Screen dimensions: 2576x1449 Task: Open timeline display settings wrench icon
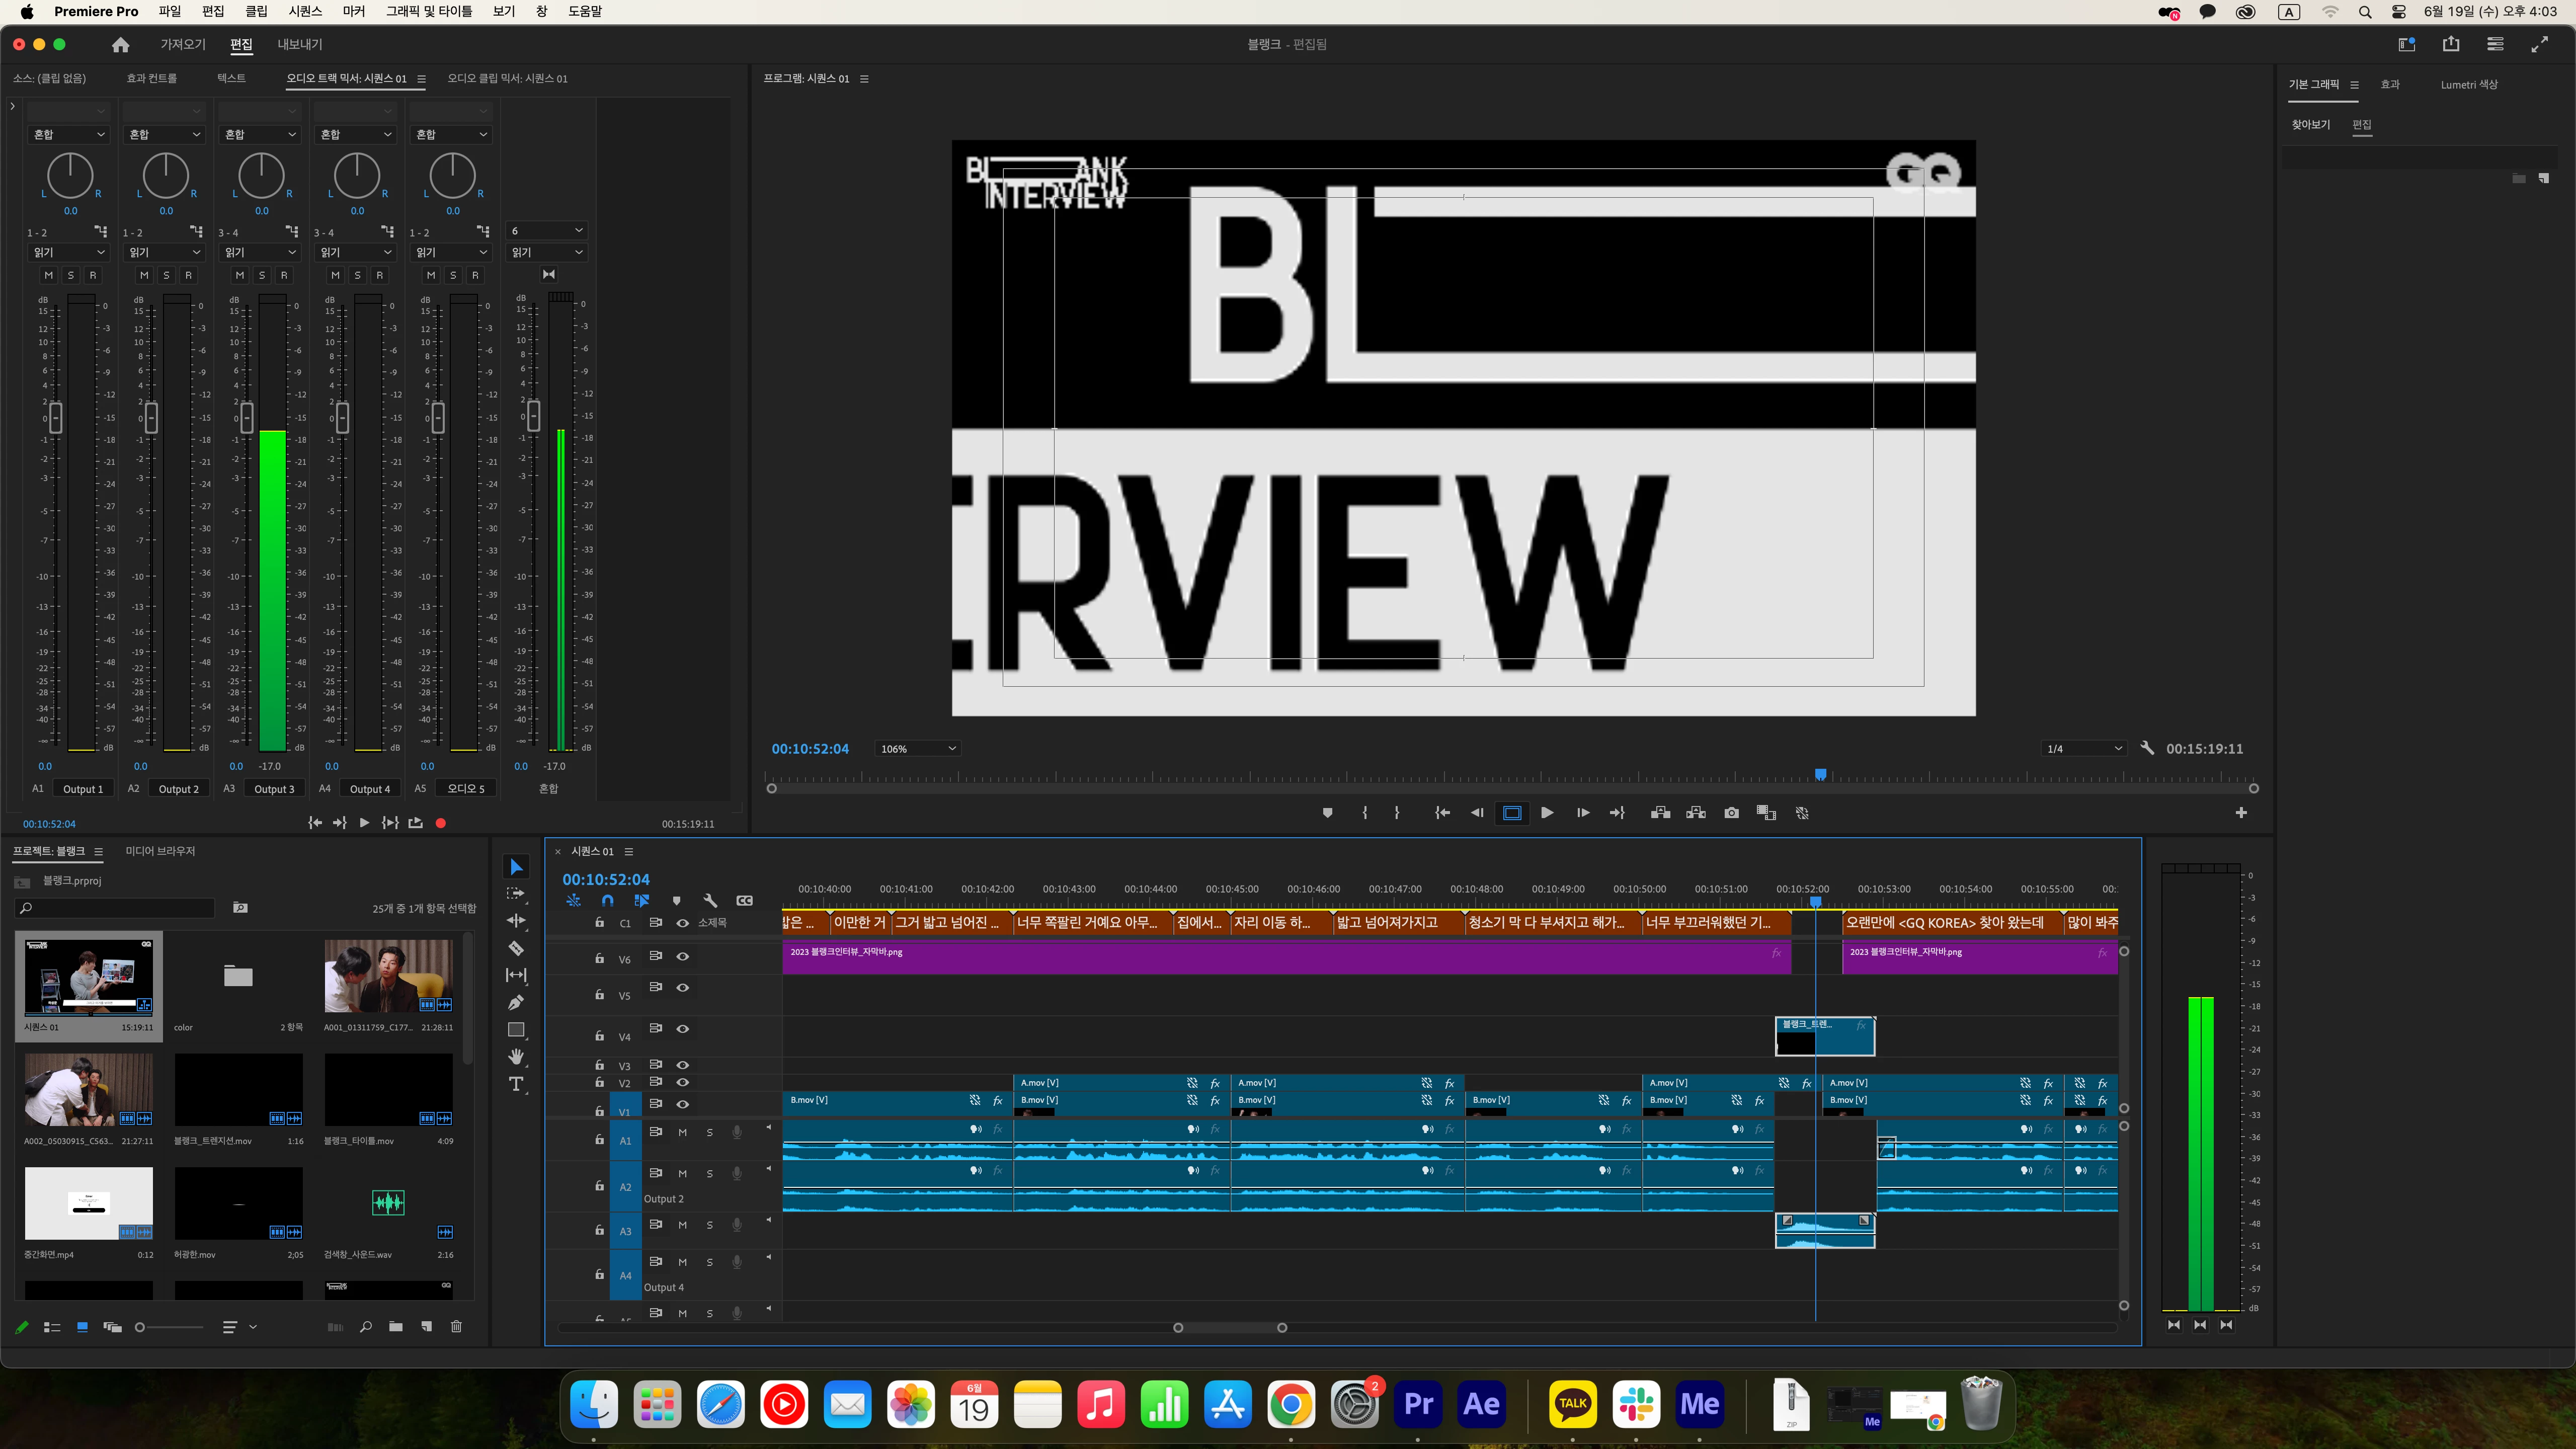point(710,901)
